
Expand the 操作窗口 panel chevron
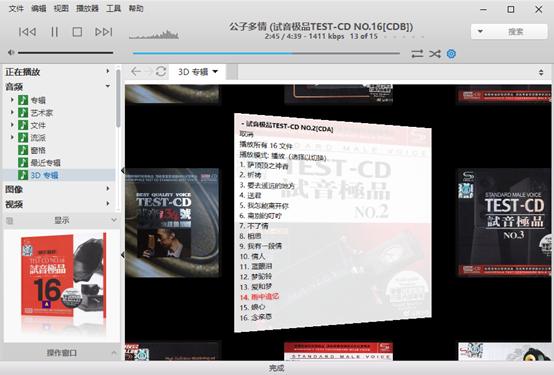pyautogui.click(x=114, y=352)
